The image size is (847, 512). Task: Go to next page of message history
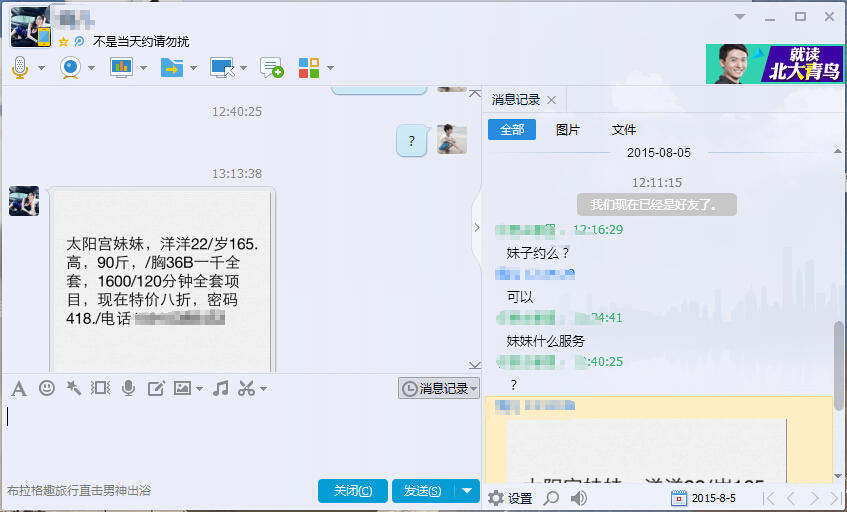pos(815,498)
